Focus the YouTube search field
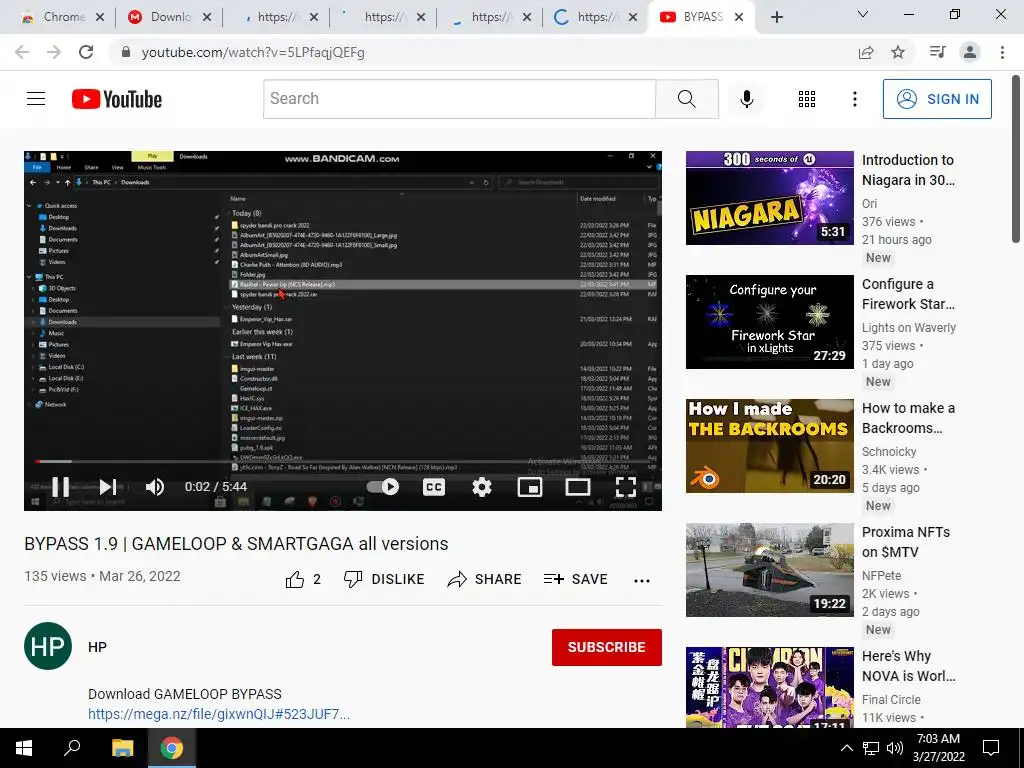Viewport: 1024px width, 768px height. [459, 99]
